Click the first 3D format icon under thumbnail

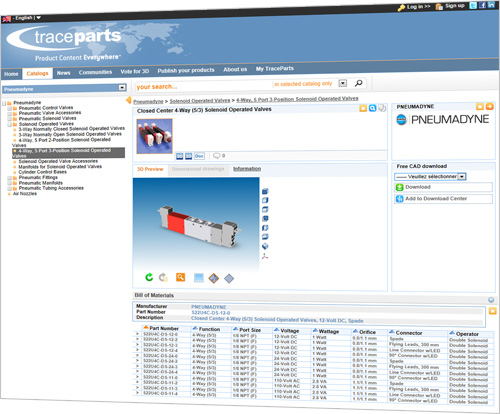[x=180, y=156]
